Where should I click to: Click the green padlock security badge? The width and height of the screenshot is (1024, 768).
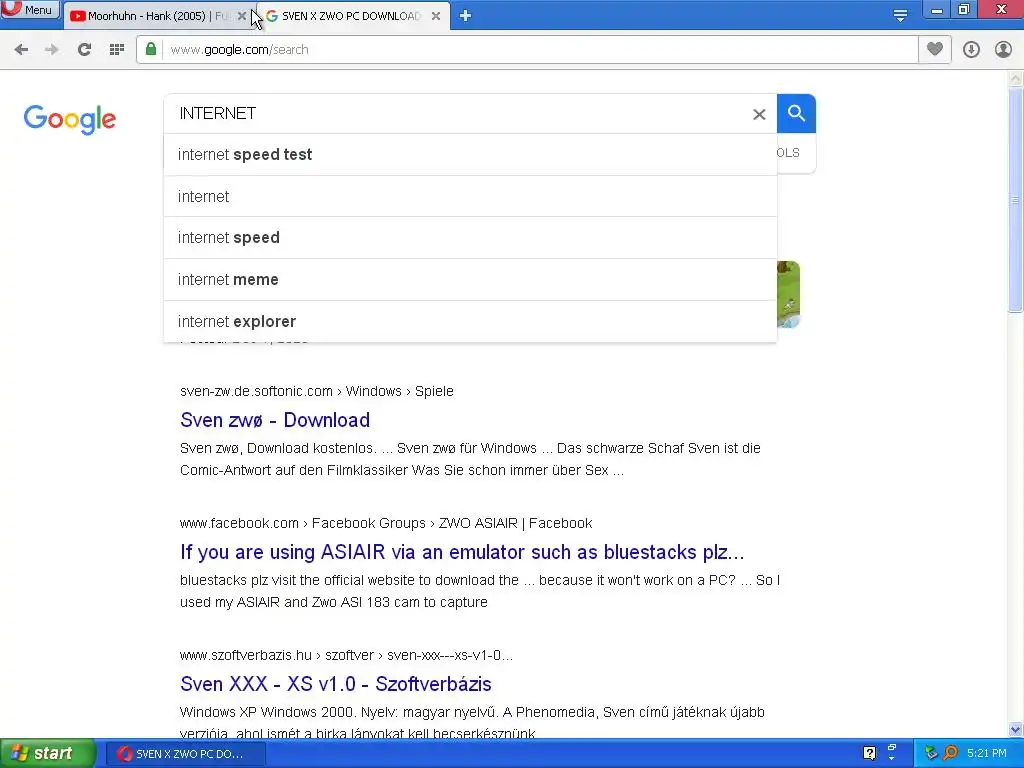151,49
